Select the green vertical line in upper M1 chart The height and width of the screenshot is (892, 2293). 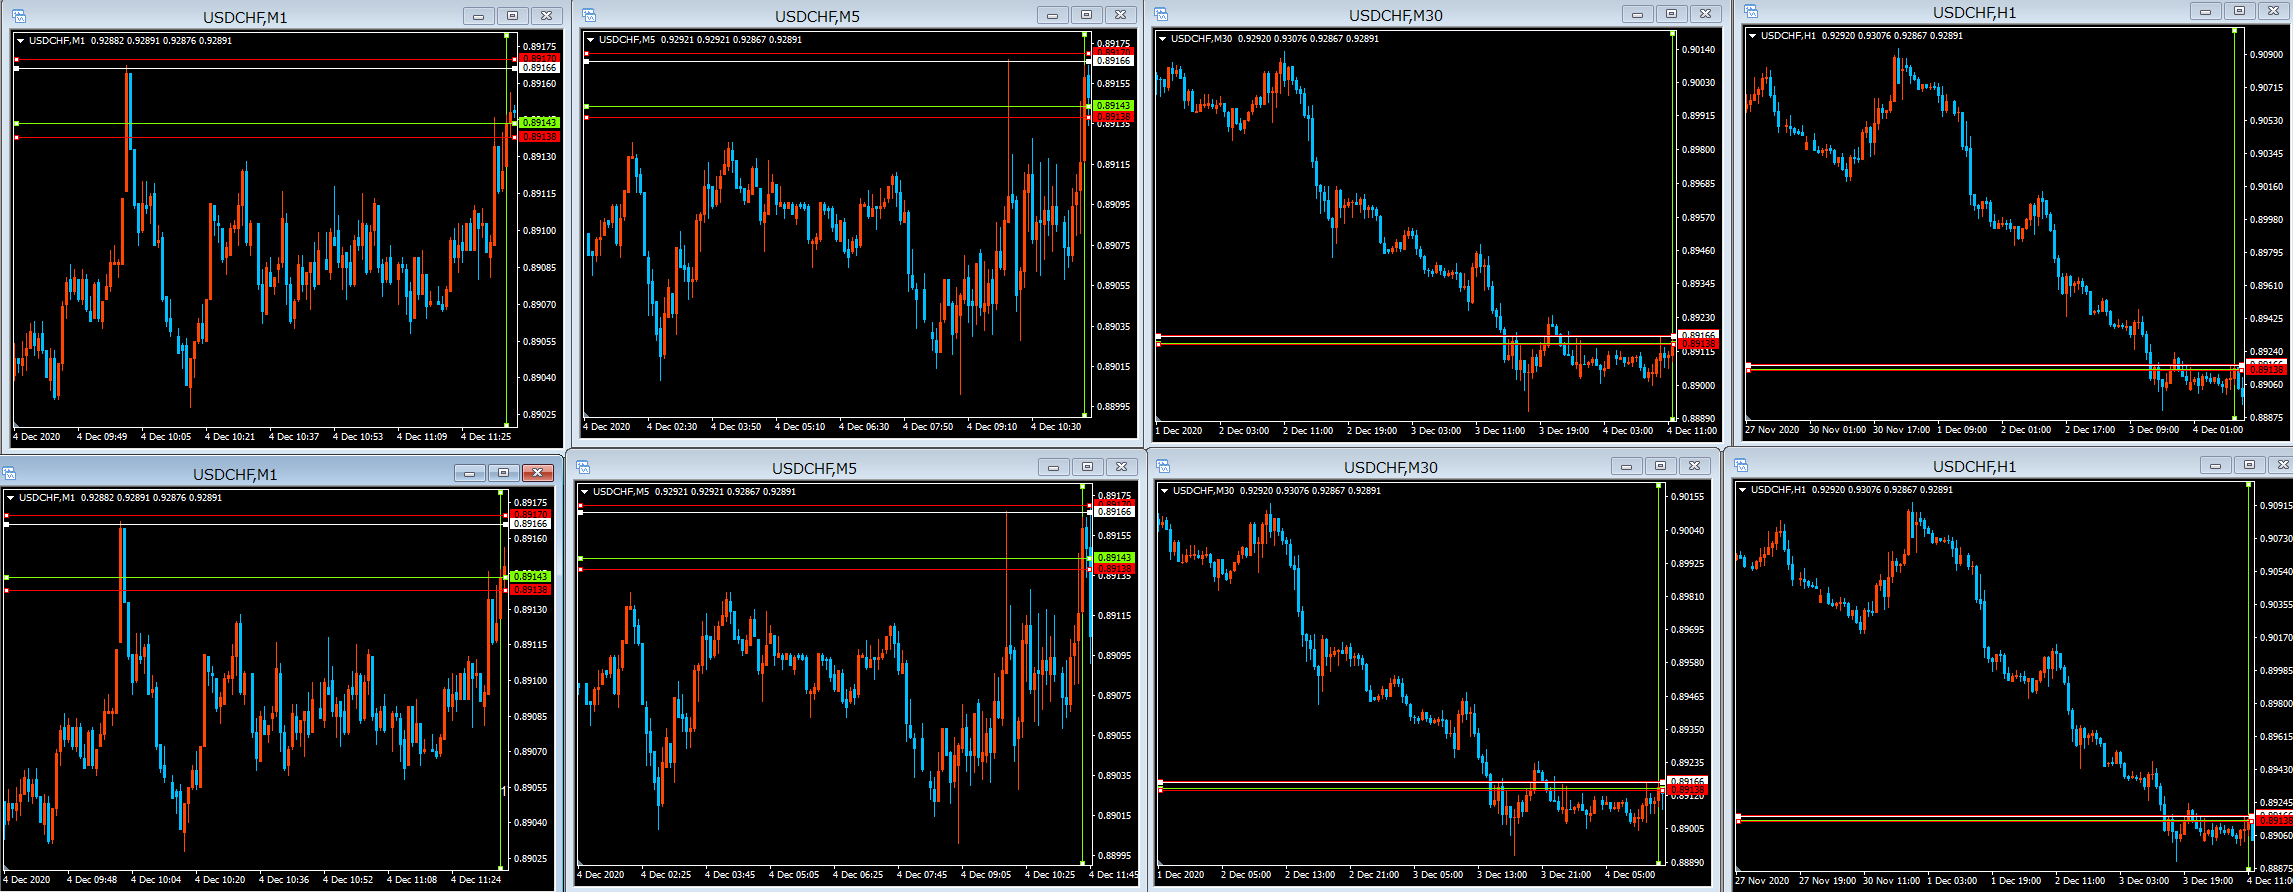pyautogui.click(x=507, y=250)
